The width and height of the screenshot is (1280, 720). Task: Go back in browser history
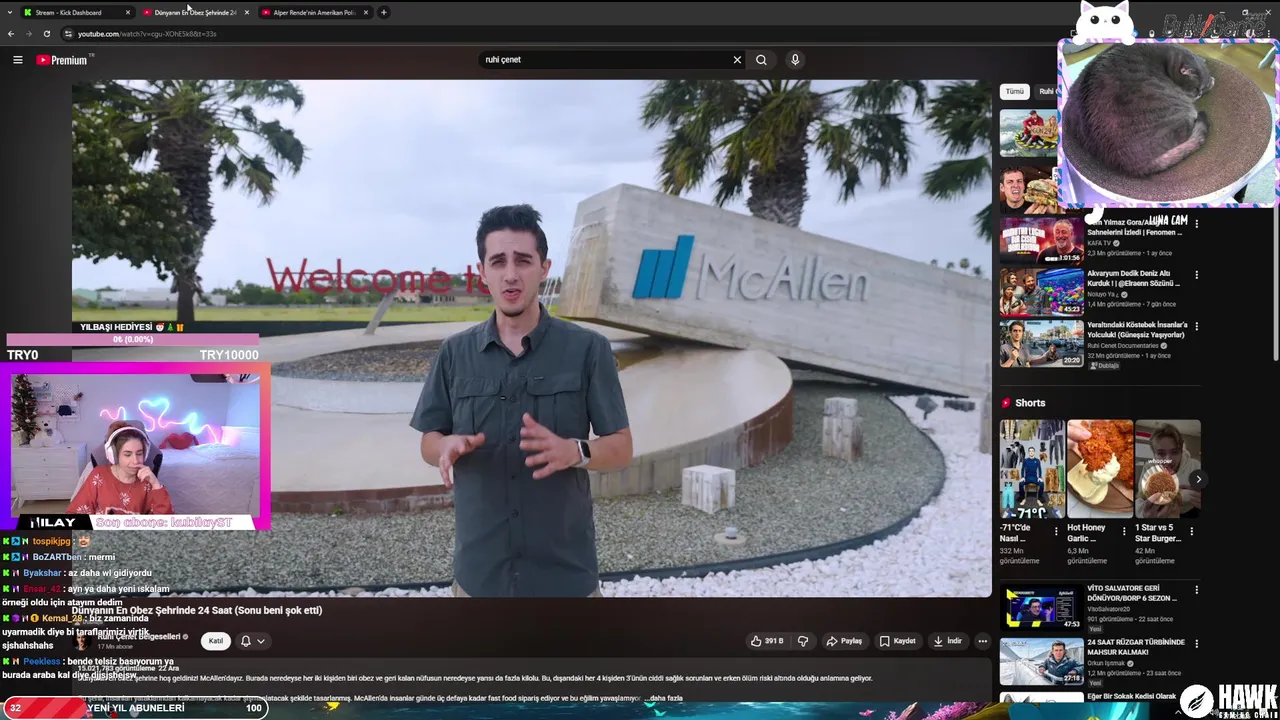[11, 34]
